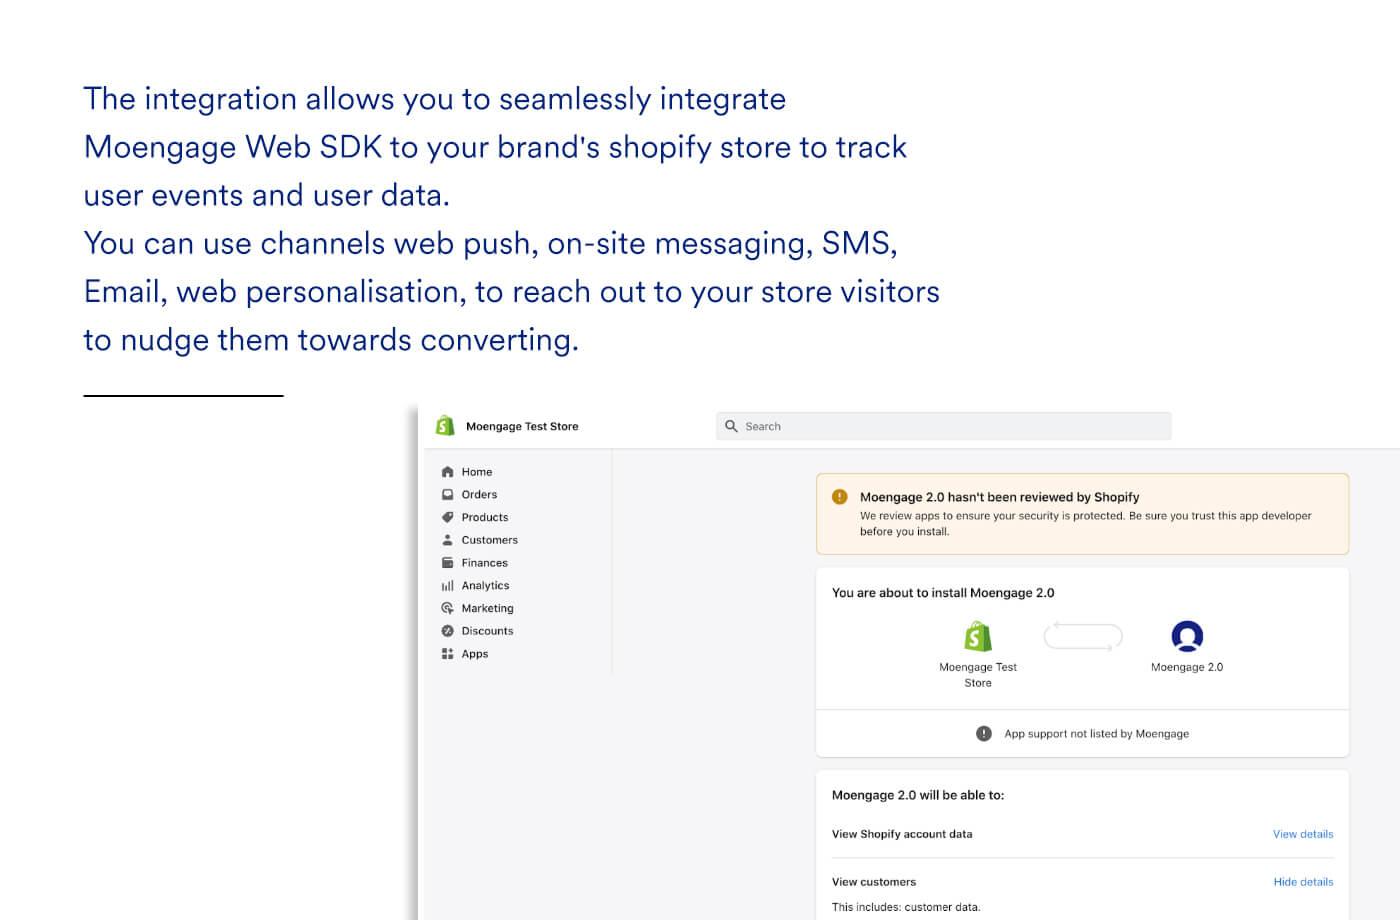Click into the Search field
Screen dimensions: 1400x920
pyautogui.click(x=944, y=426)
